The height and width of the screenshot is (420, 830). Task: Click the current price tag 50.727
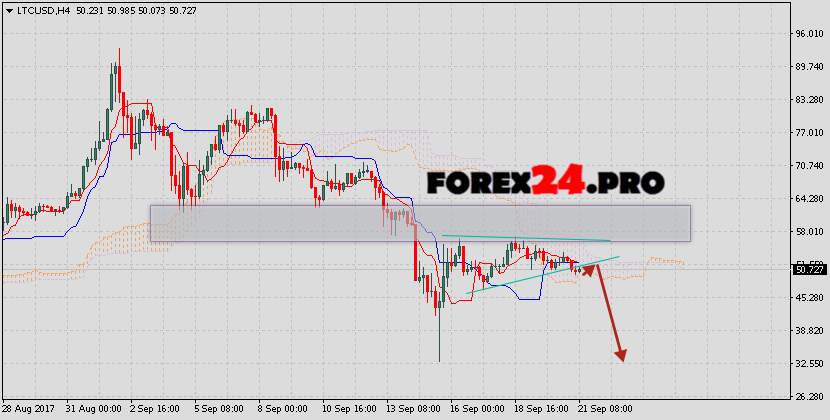[x=808, y=269]
